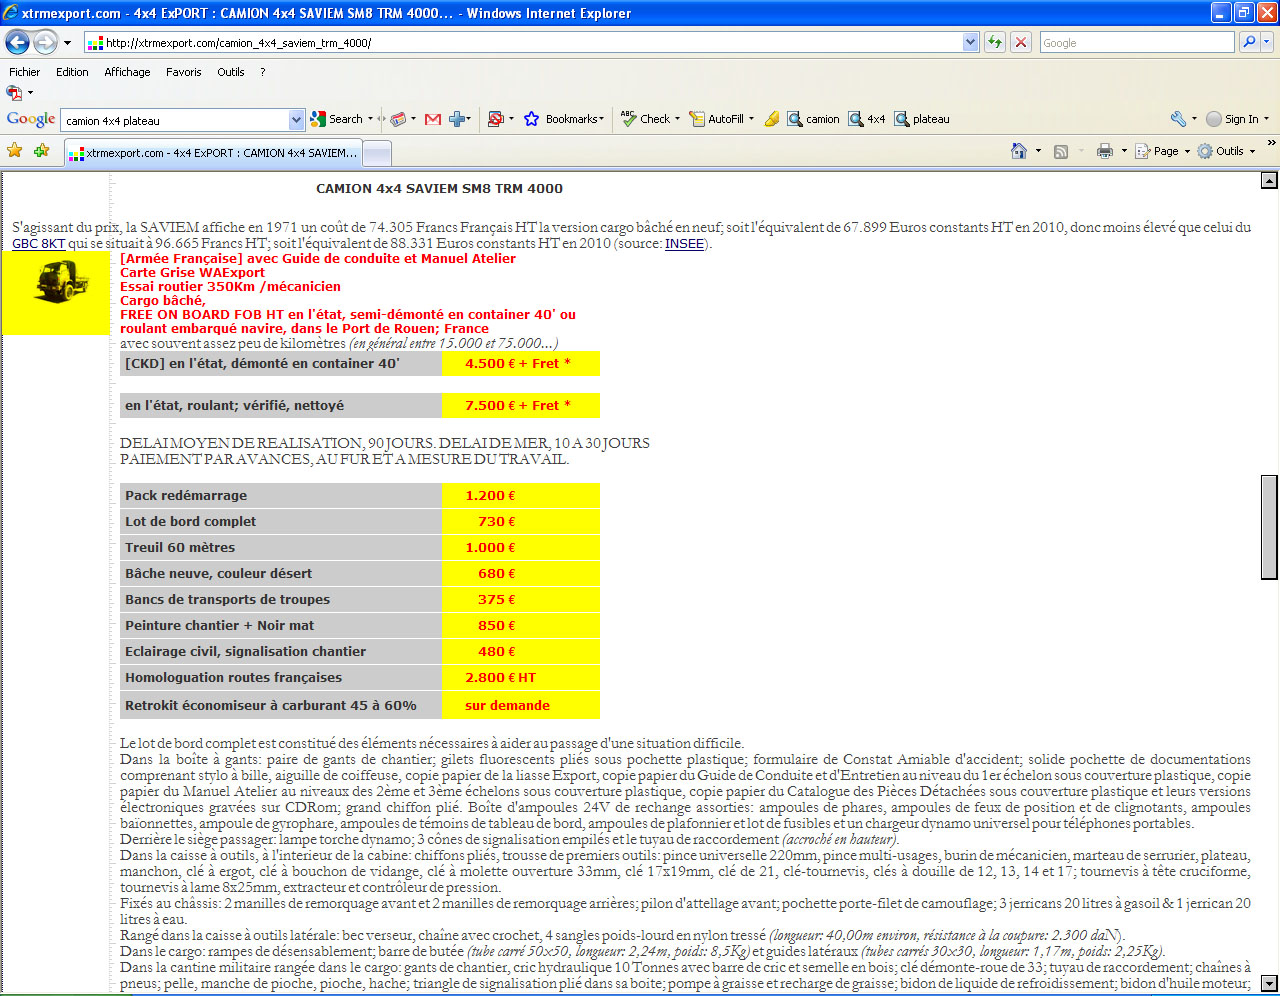The width and height of the screenshot is (1280, 996).
Task: Click the red Stop loading icon
Action: click(x=1020, y=42)
